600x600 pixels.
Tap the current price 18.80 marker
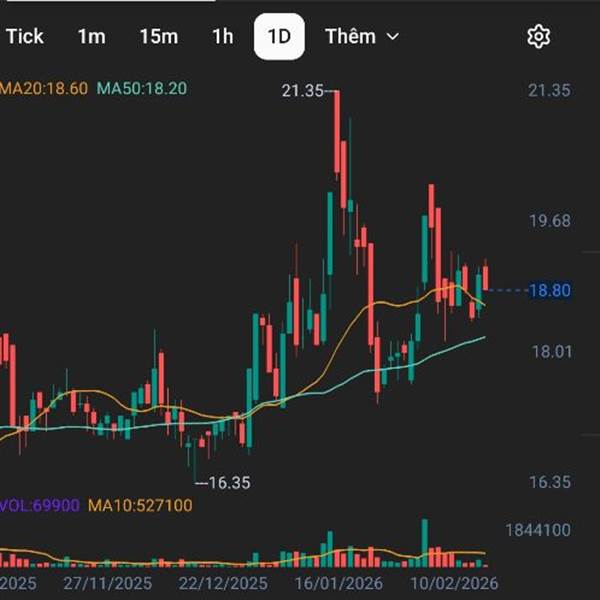(549, 290)
